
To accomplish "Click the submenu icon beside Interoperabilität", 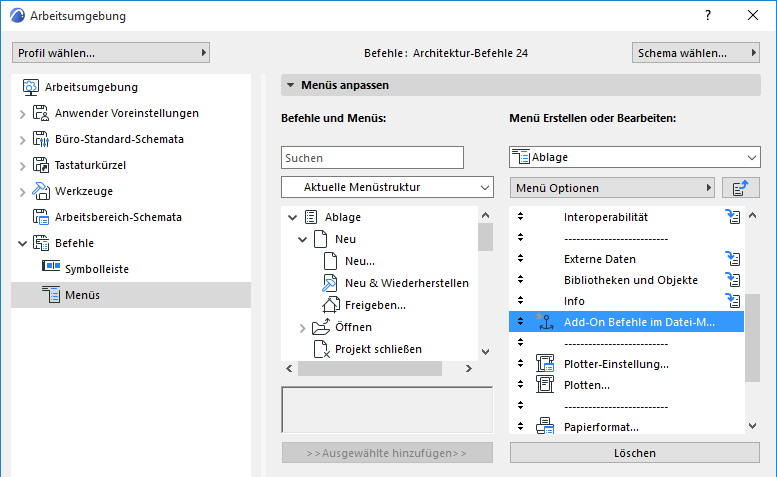I will [733, 217].
